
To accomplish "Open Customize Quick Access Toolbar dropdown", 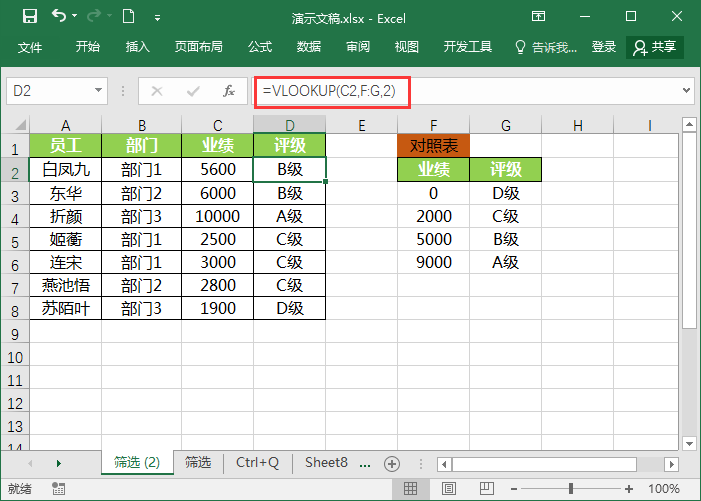I will coord(157,16).
